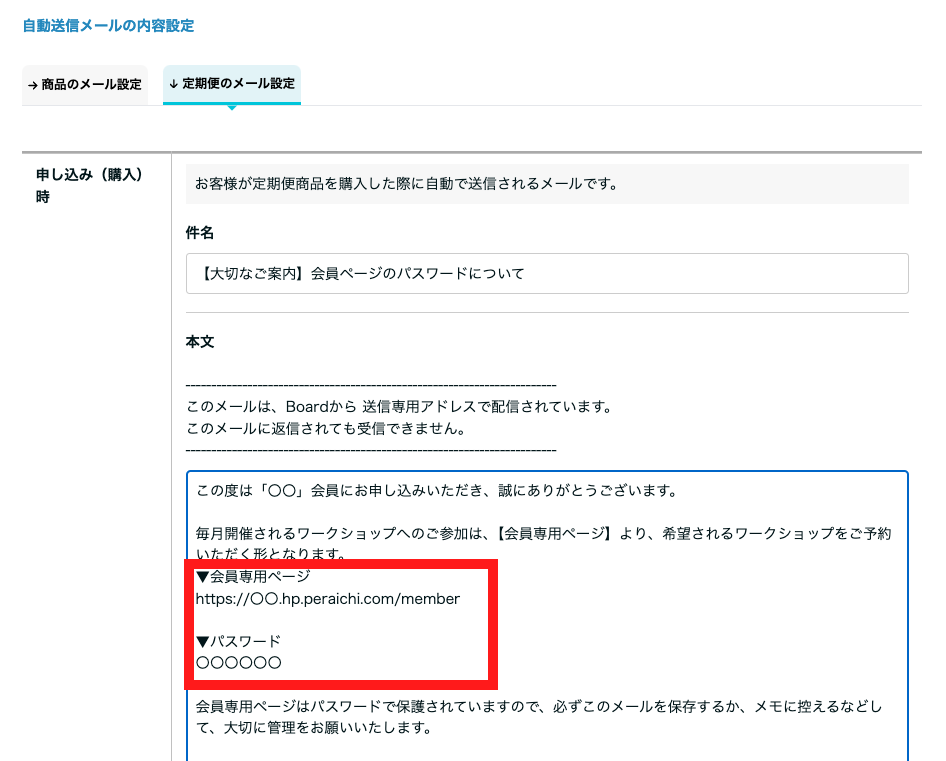The width and height of the screenshot is (946, 761).
Task: Click the sentence 会員専用ページはパスワードで保護されています
Action: pos(539,717)
